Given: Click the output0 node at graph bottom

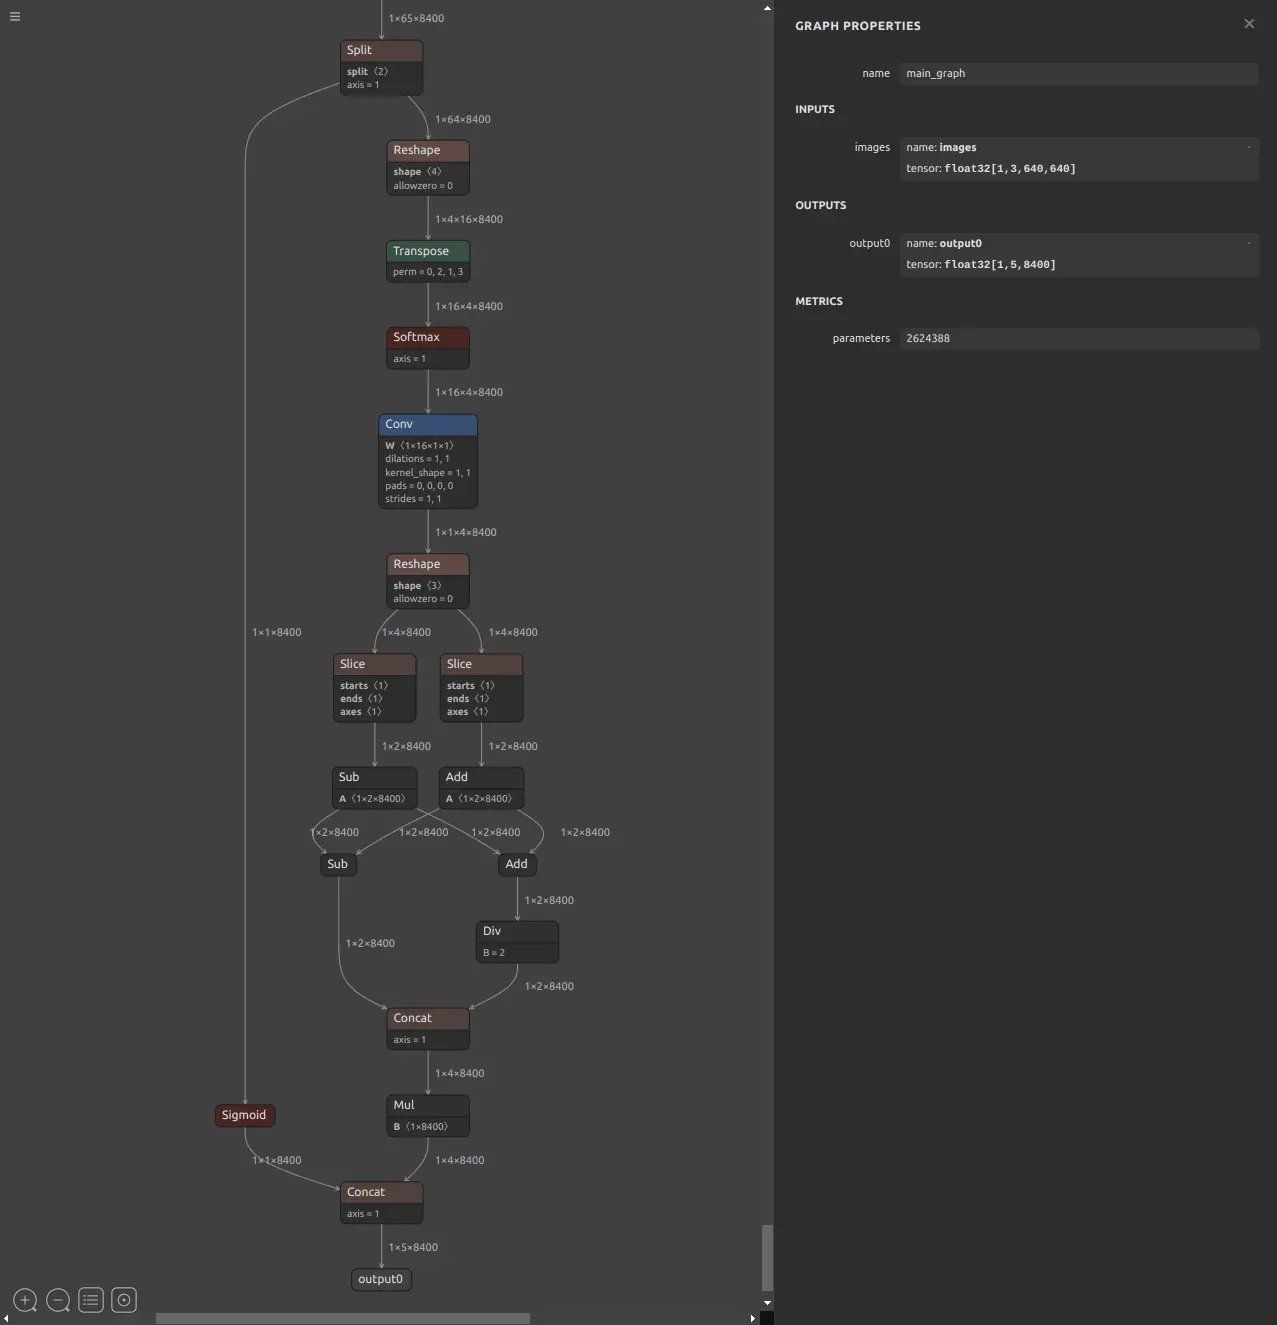Looking at the screenshot, I should coord(380,1279).
